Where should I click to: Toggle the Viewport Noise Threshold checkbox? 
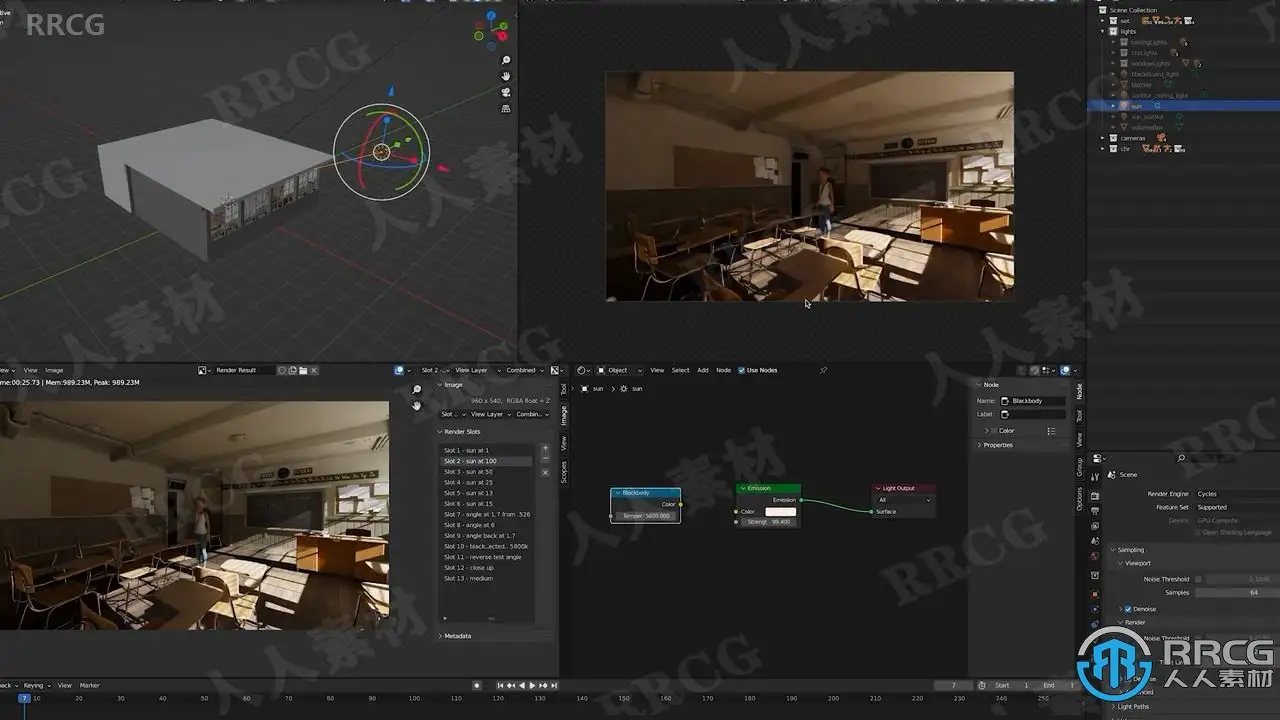coord(1198,579)
